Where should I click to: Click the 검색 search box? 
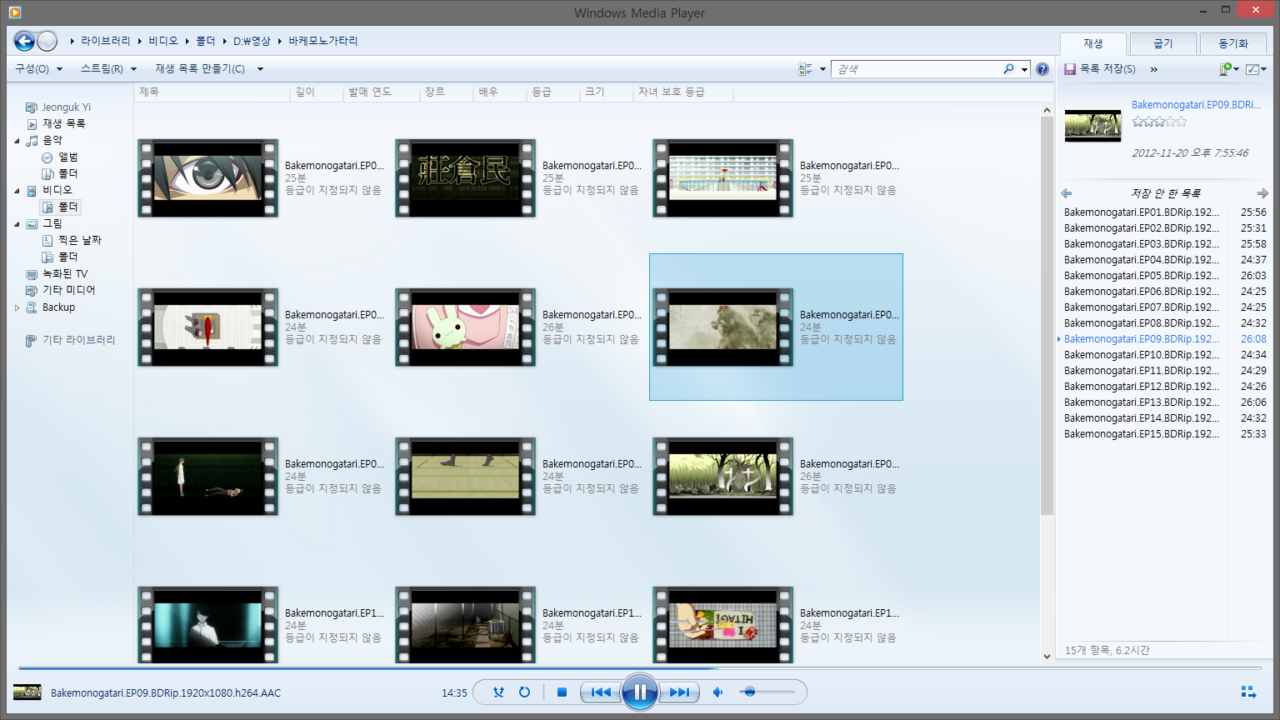coord(917,69)
